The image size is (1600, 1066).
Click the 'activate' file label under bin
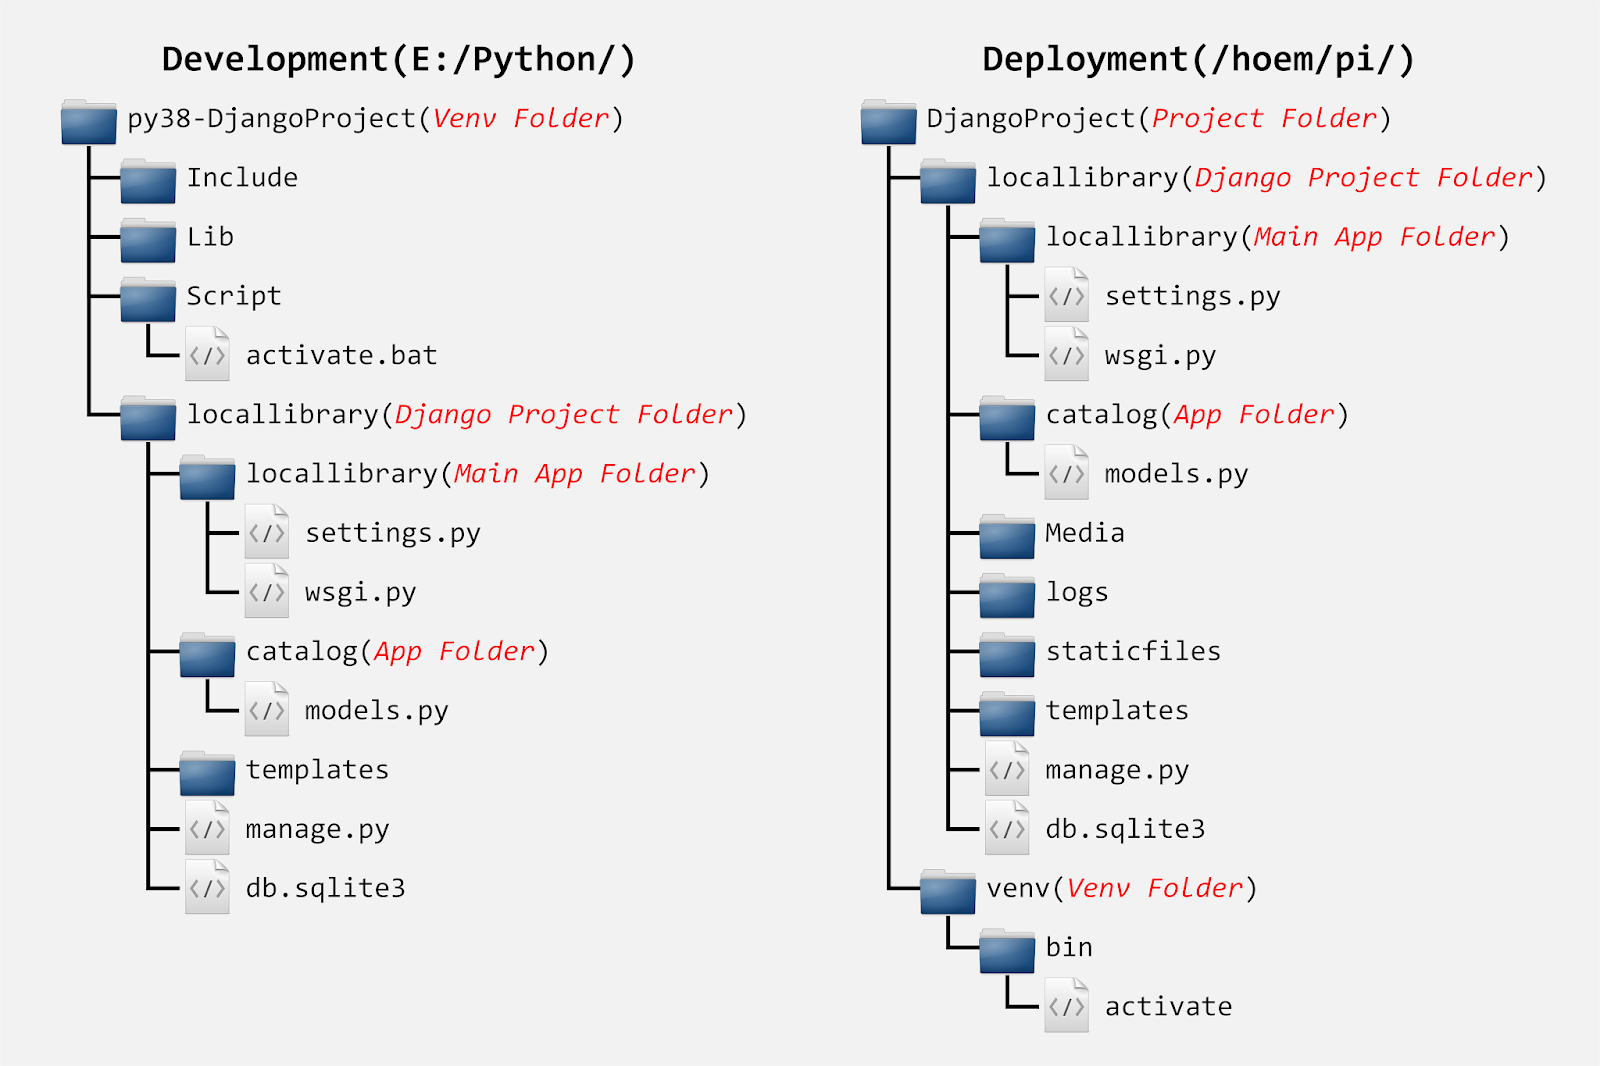[1169, 1007]
